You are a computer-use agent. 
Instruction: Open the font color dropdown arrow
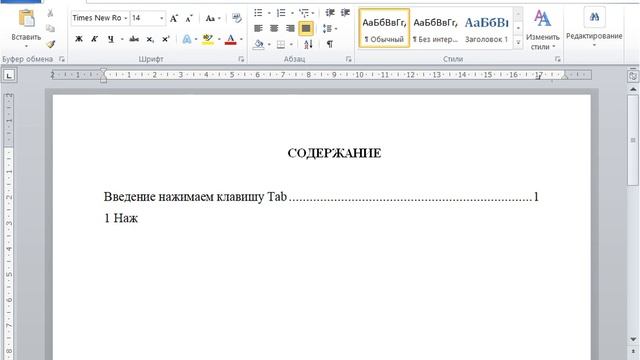[x=241, y=40]
